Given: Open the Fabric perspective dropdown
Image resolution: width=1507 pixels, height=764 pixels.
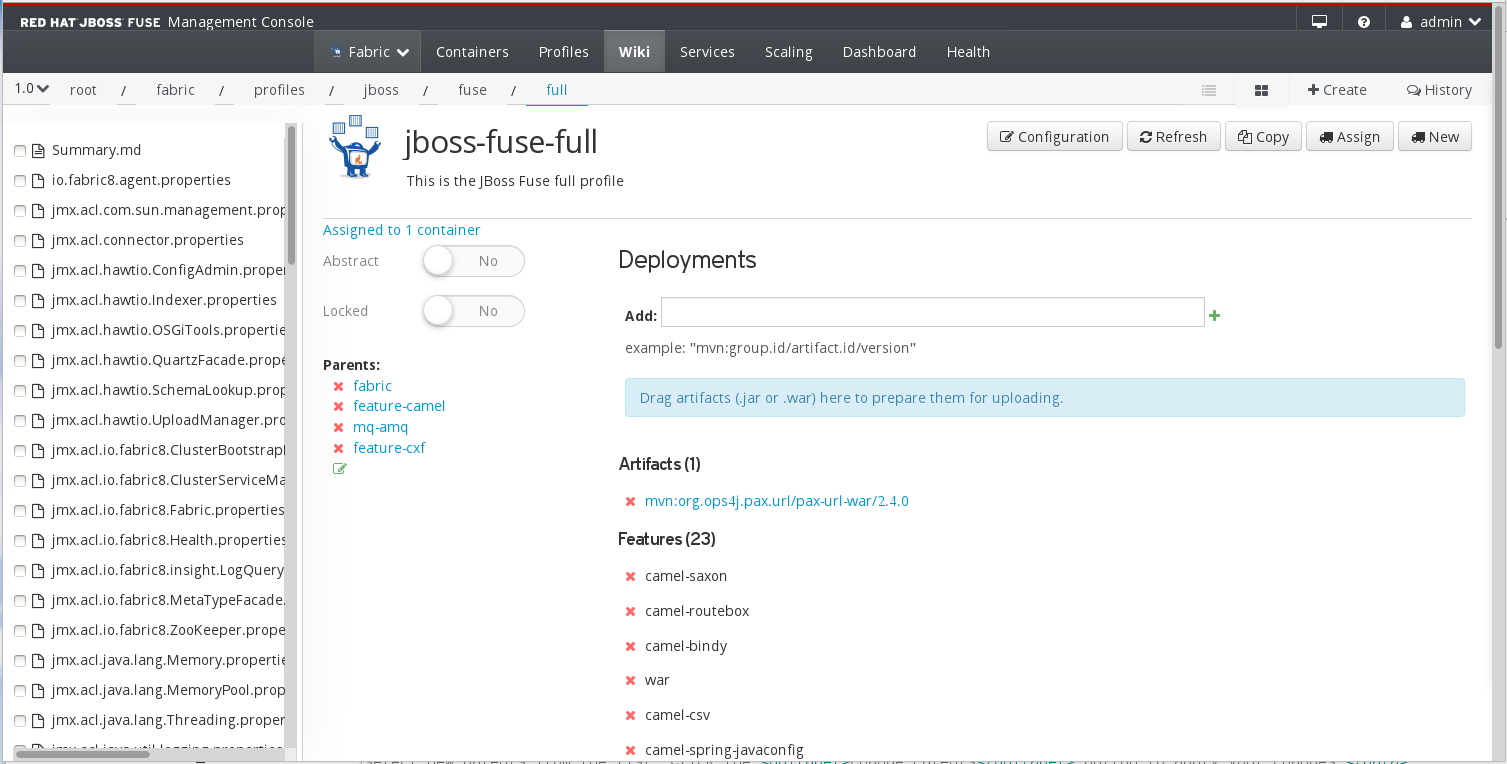Looking at the screenshot, I should pos(368,52).
